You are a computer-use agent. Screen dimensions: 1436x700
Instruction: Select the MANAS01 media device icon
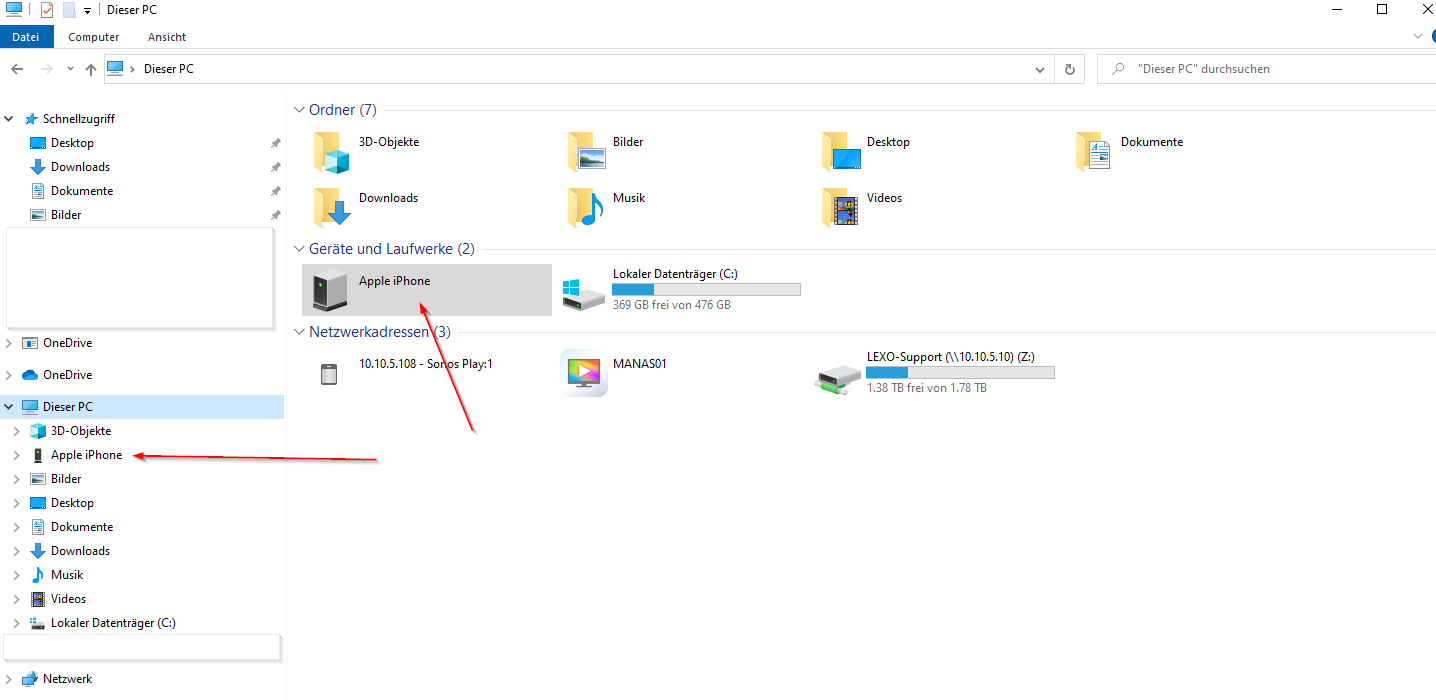pos(584,373)
